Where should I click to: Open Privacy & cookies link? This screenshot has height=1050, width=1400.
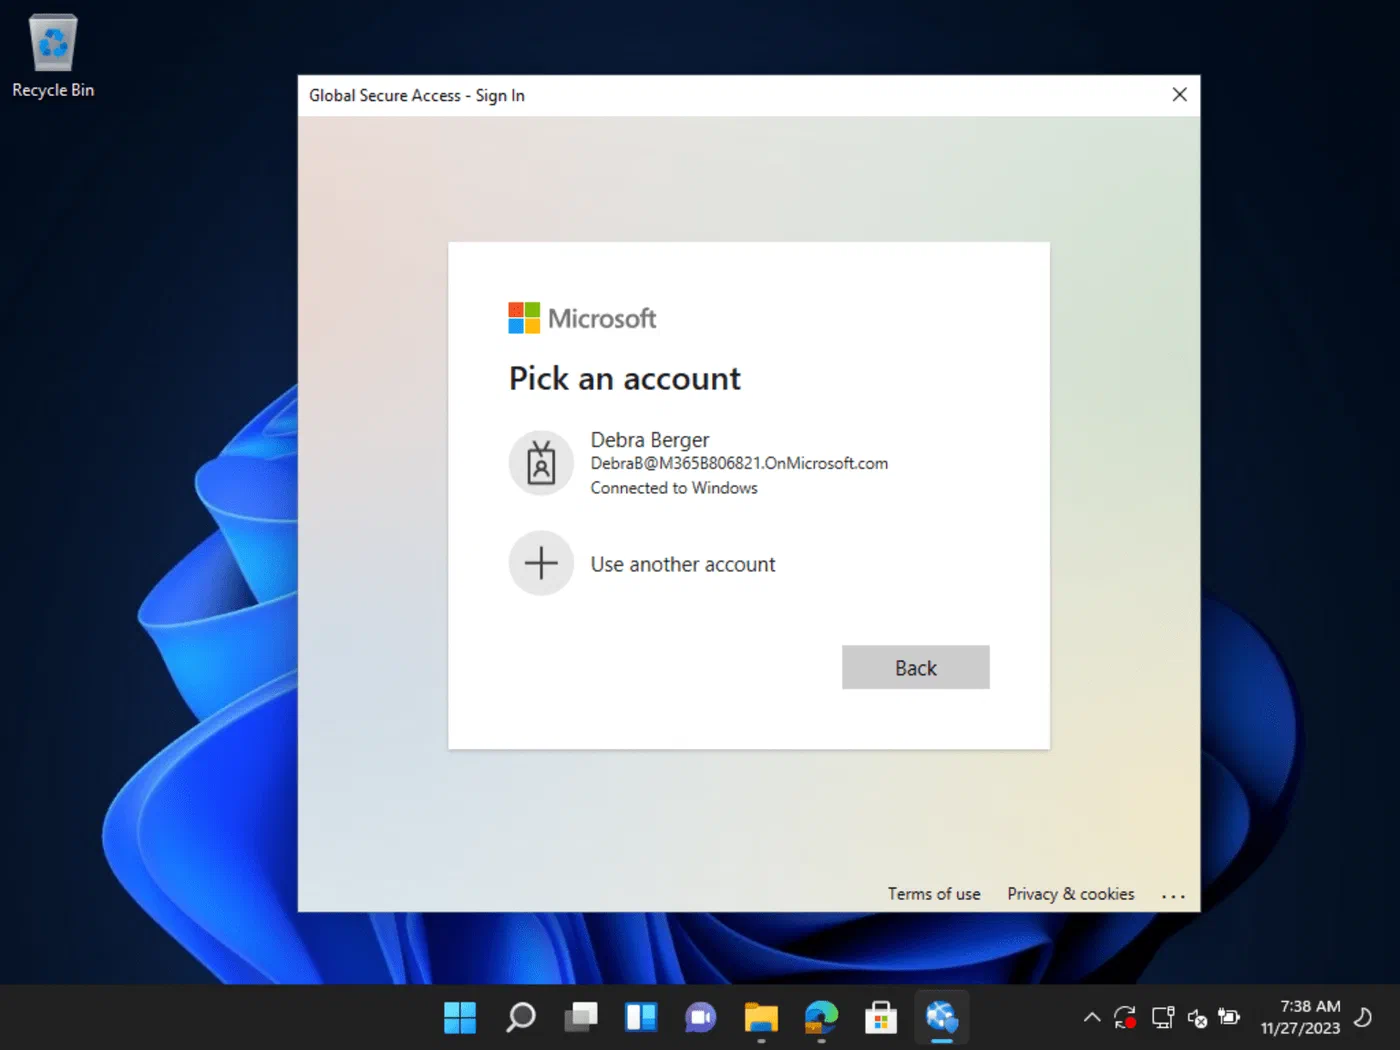point(1070,894)
